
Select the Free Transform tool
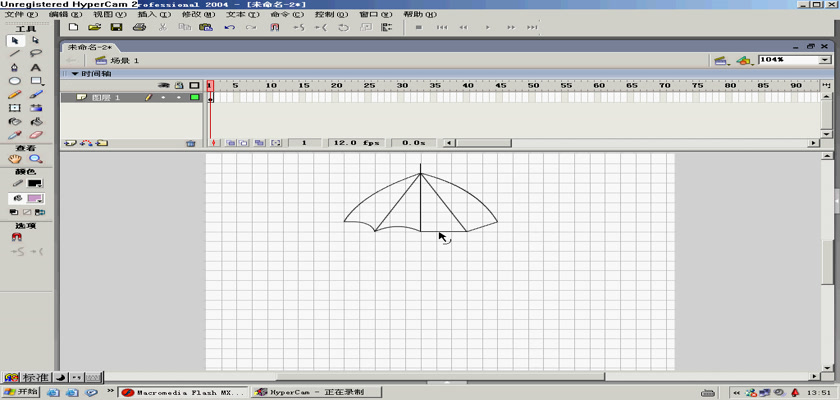15,108
